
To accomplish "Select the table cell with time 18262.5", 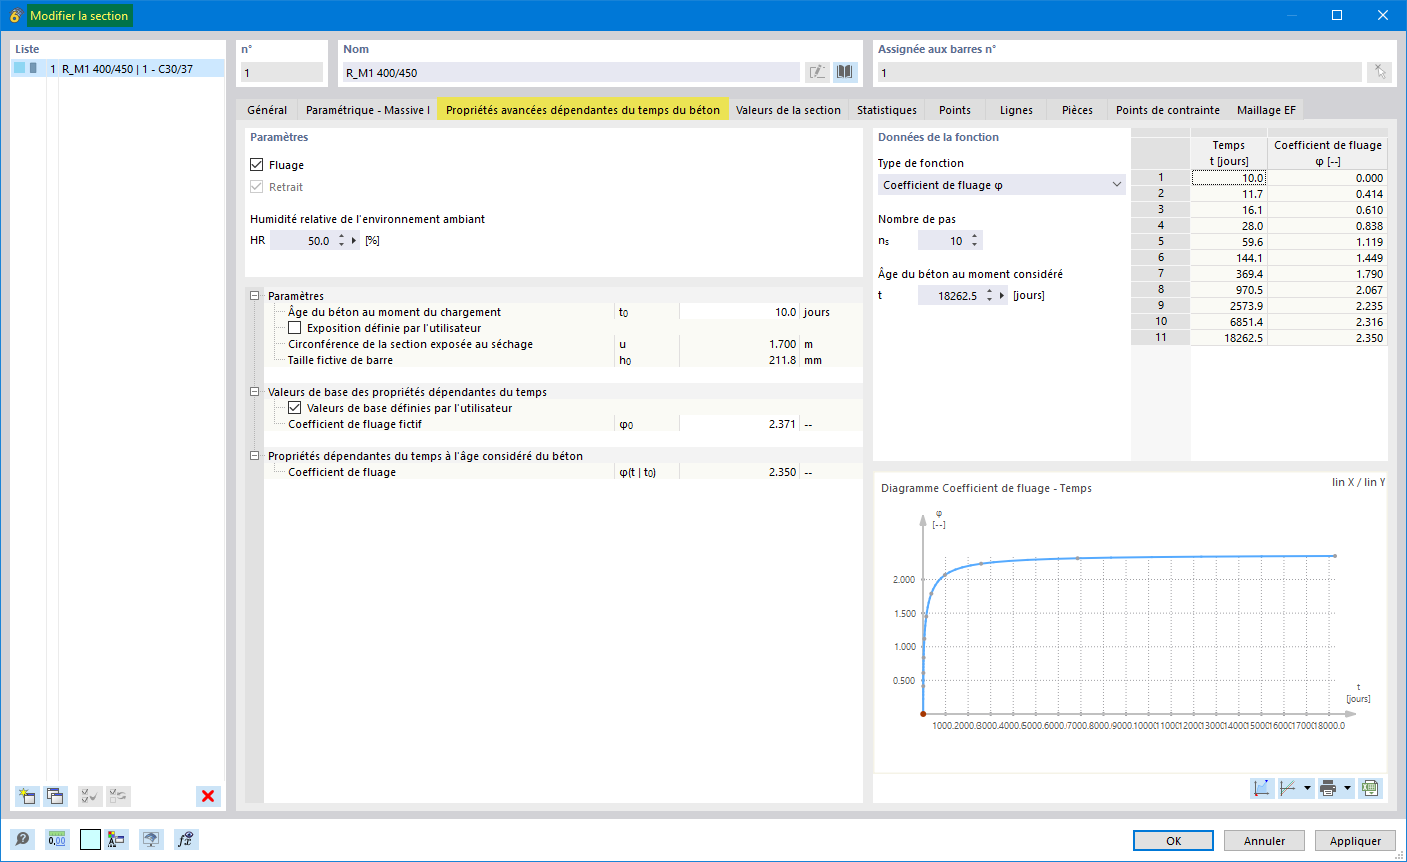I will coord(1228,338).
